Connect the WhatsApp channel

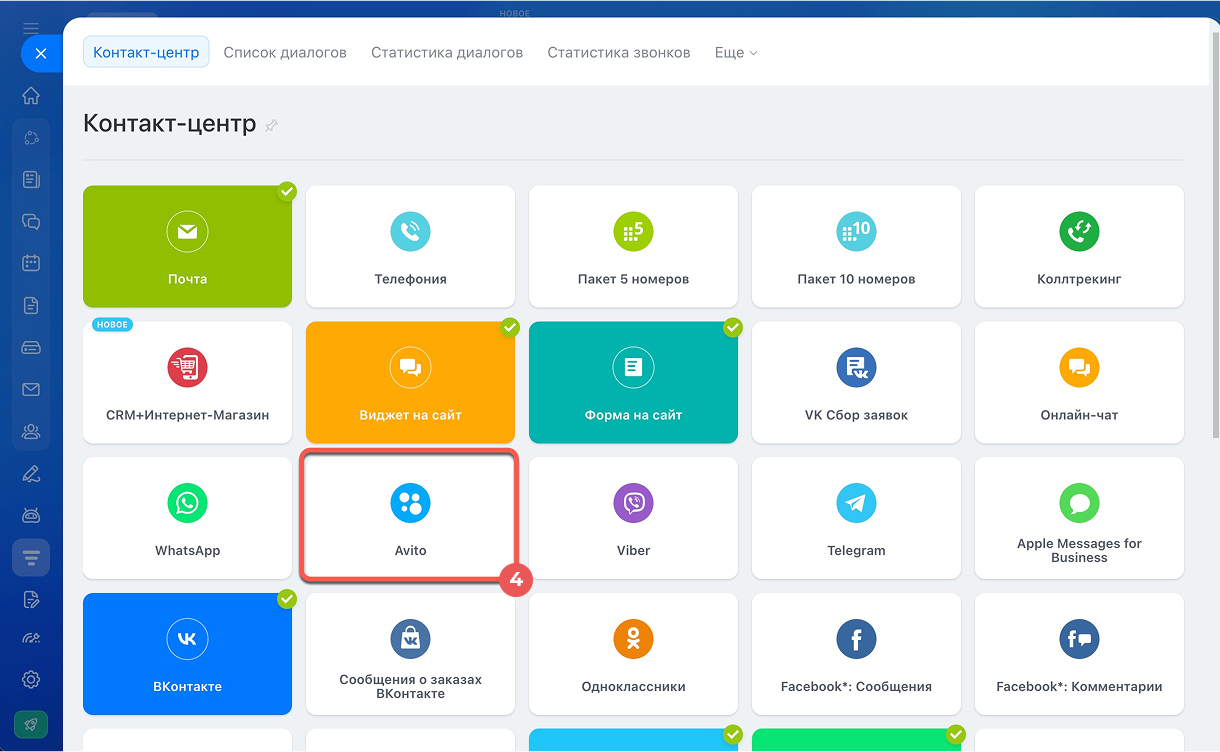tap(187, 518)
